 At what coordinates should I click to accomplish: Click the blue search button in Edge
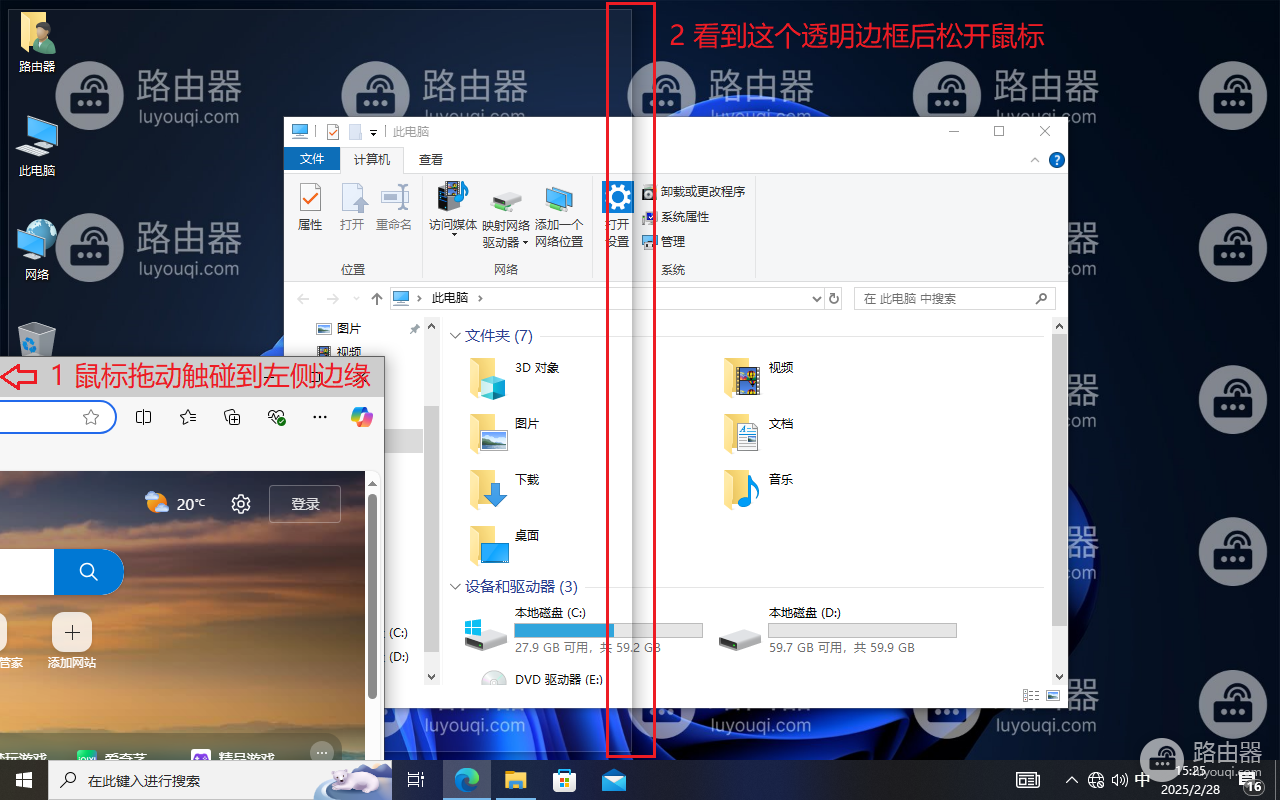[89, 571]
